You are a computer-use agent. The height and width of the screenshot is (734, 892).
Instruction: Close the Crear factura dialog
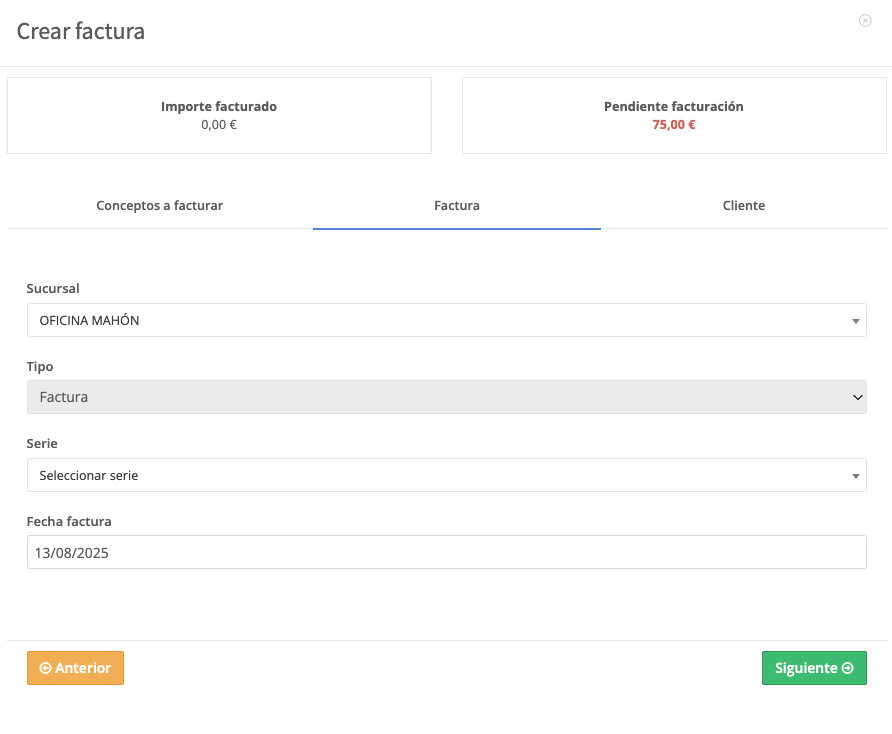[865, 20]
